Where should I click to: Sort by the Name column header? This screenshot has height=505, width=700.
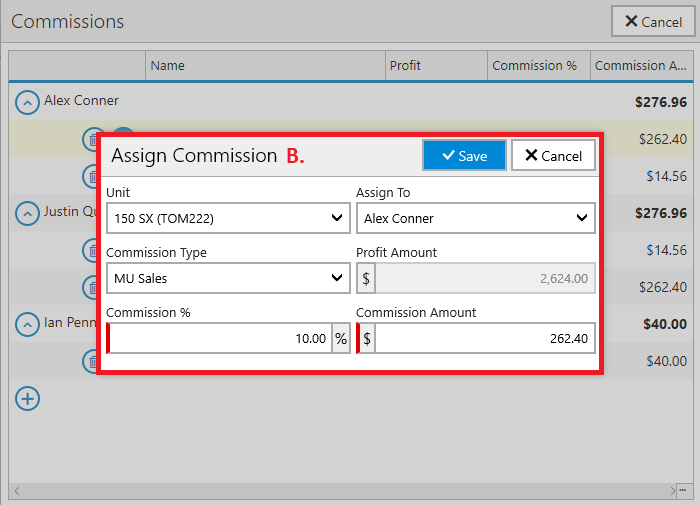pyautogui.click(x=265, y=66)
